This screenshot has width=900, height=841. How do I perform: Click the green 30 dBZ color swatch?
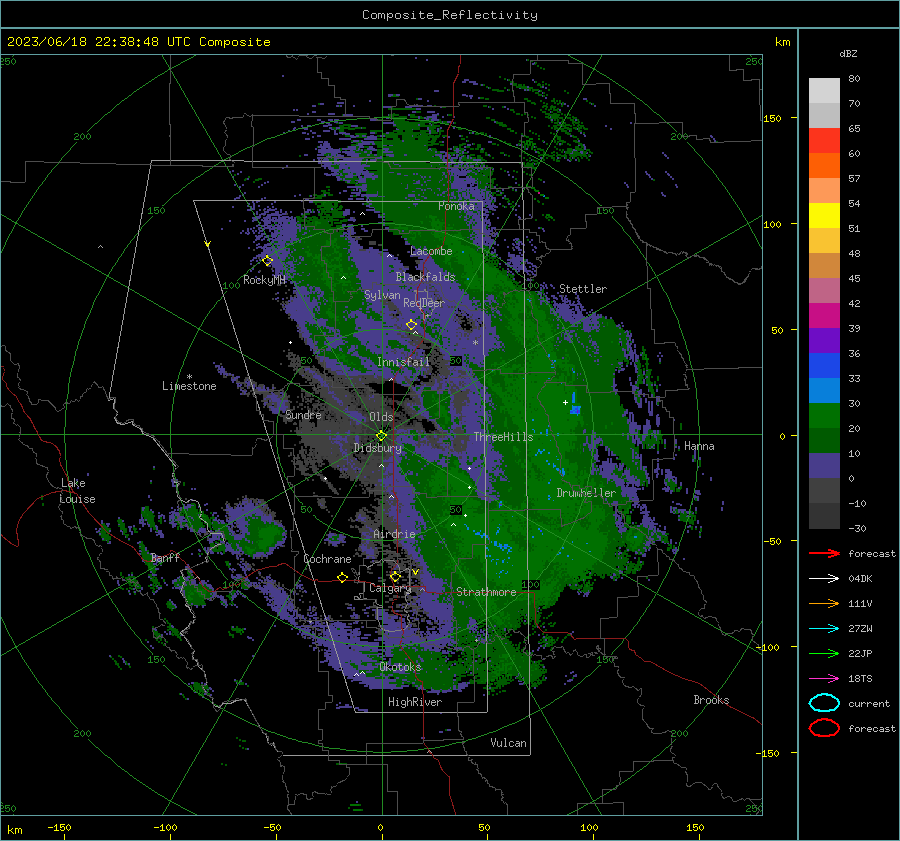pos(824,415)
